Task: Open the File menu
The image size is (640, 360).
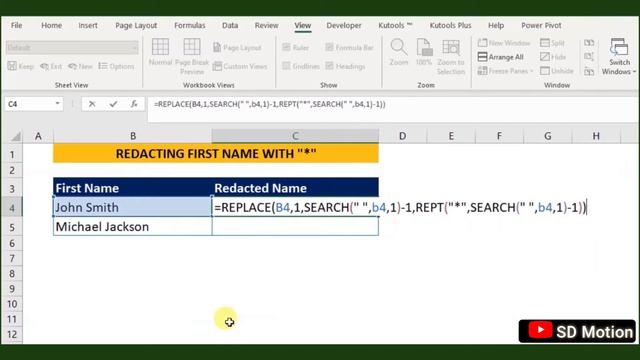Action: click(x=16, y=25)
